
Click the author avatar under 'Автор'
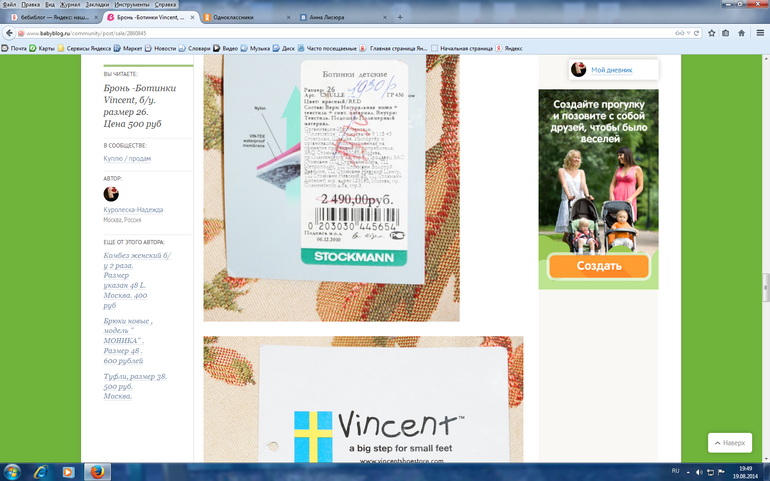pyautogui.click(x=112, y=194)
